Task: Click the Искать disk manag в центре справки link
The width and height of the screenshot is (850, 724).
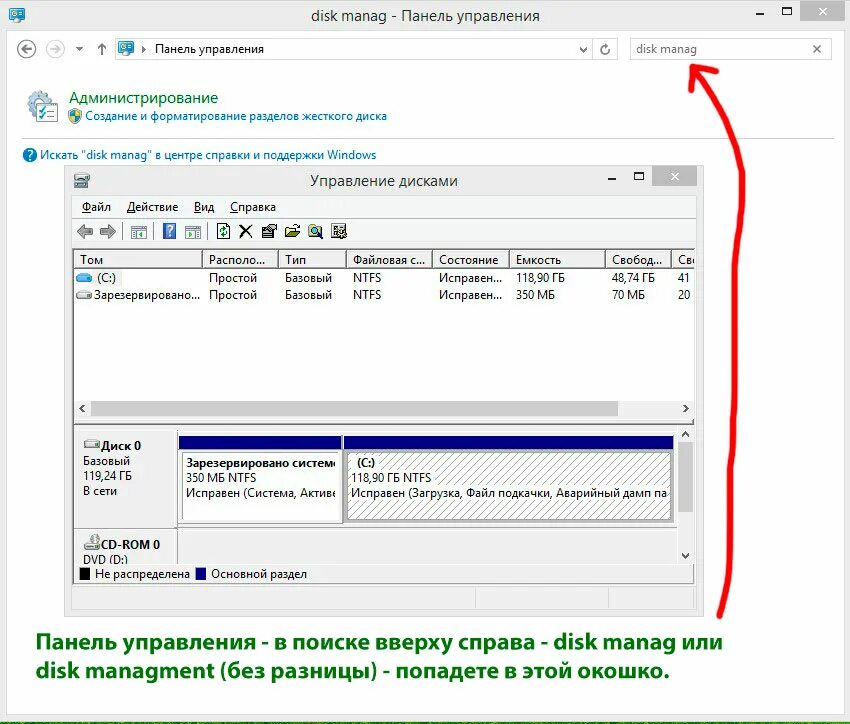Action: tap(208, 155)
